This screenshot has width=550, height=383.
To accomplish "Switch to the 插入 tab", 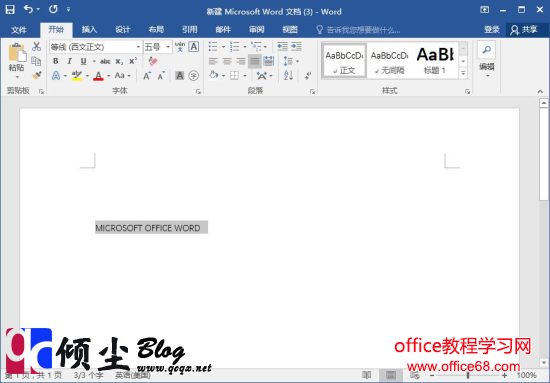I will tap(89, 30).
